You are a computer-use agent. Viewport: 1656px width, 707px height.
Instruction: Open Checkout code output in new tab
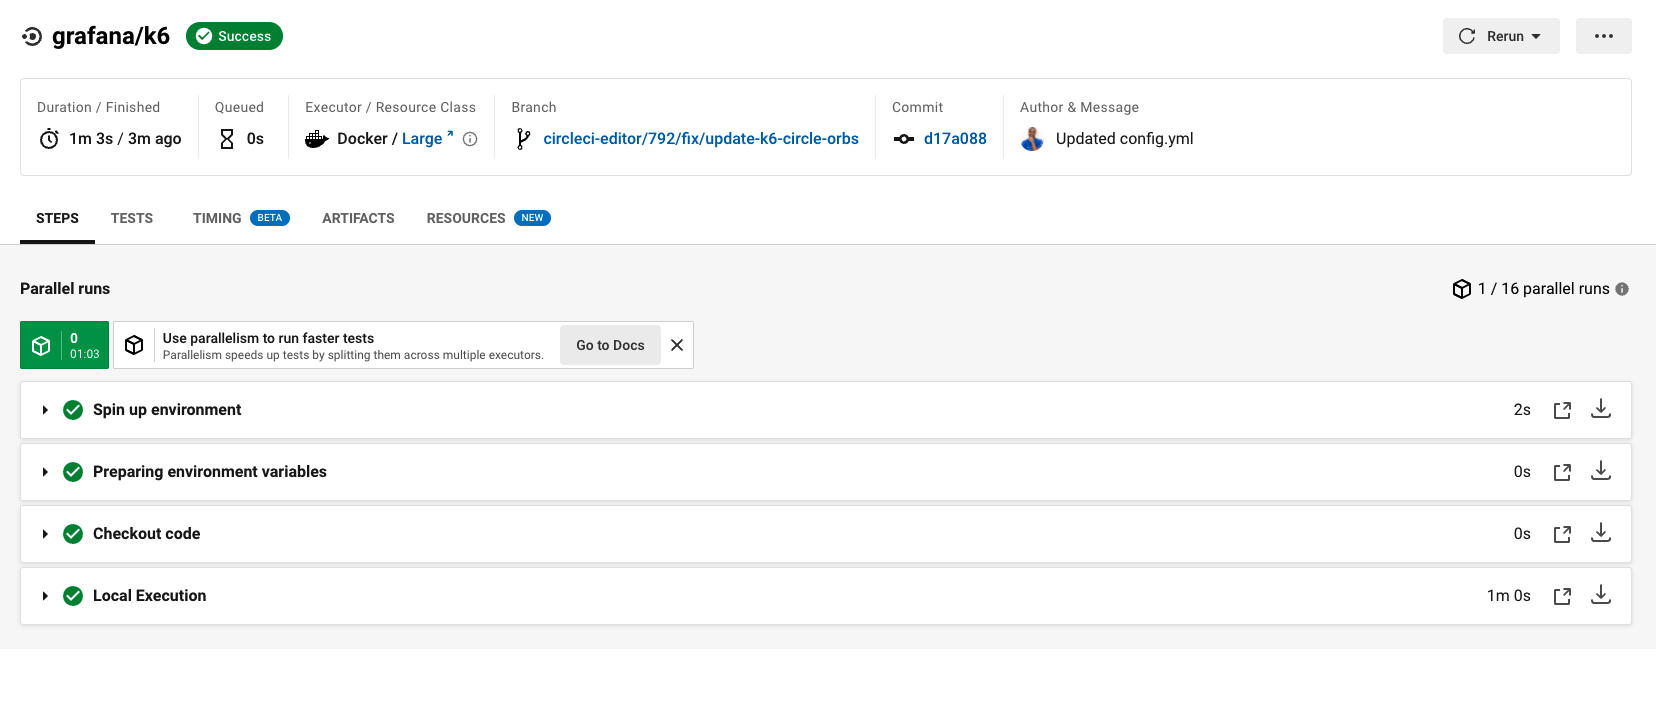coord(1562,534)
